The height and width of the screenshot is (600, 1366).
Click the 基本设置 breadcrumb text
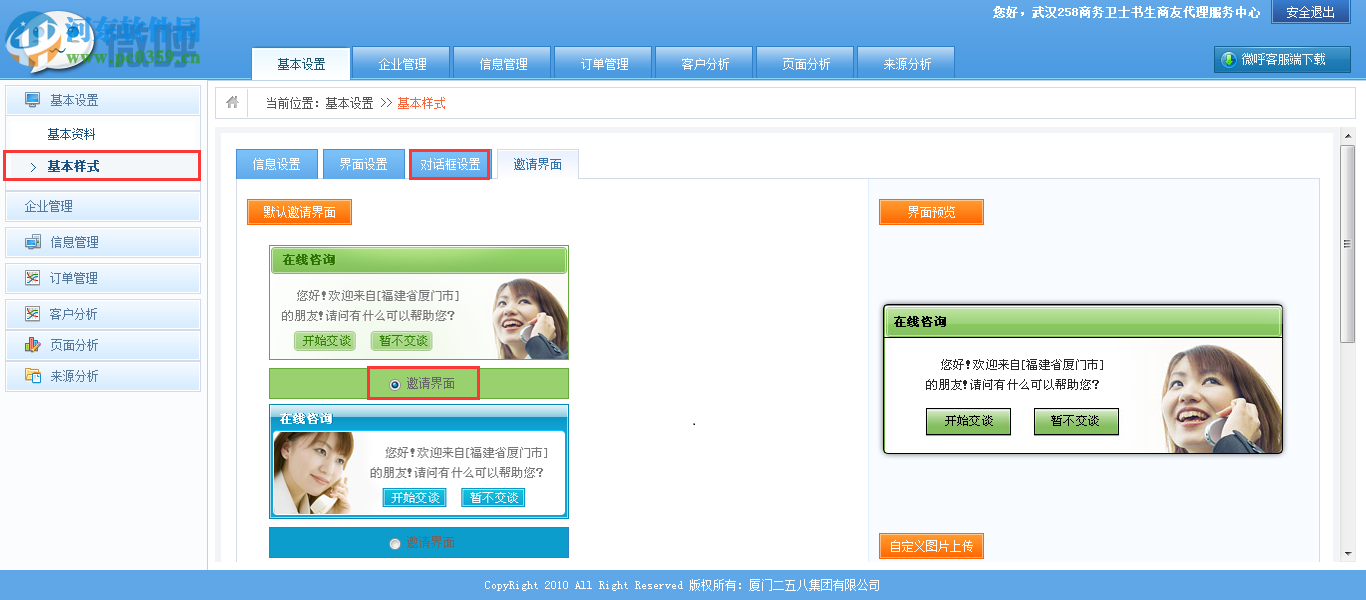[x=349, y=103]
